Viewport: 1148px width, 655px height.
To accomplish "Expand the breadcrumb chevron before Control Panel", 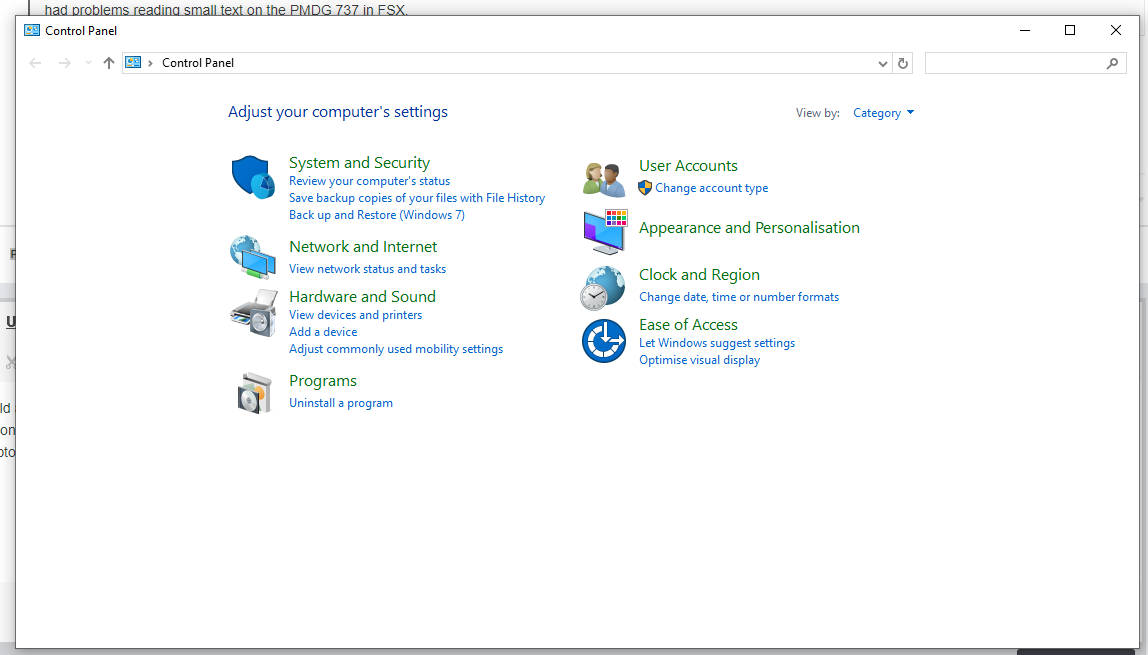I will (x=150, y=63).
